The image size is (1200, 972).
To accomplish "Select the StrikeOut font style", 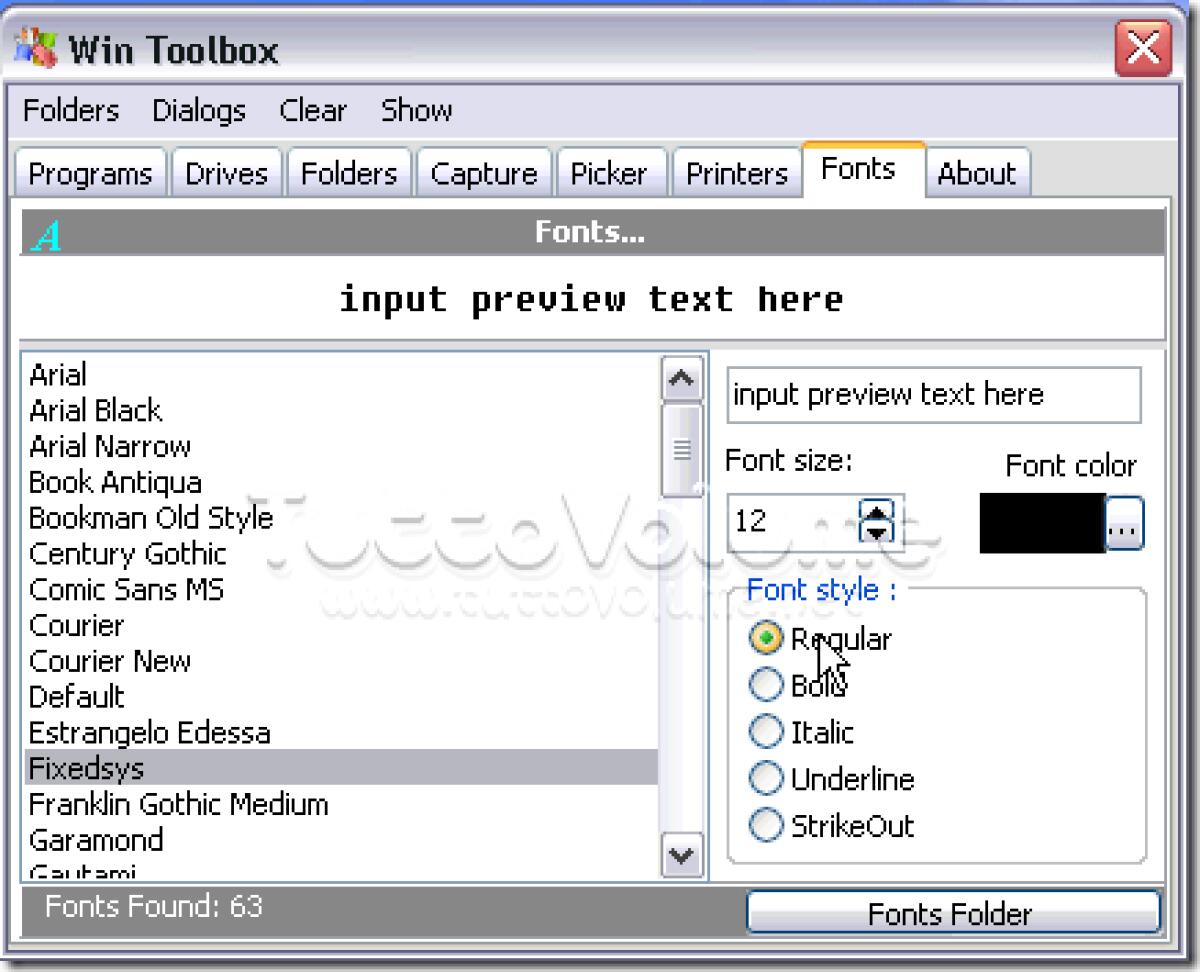I will [832, 826].
